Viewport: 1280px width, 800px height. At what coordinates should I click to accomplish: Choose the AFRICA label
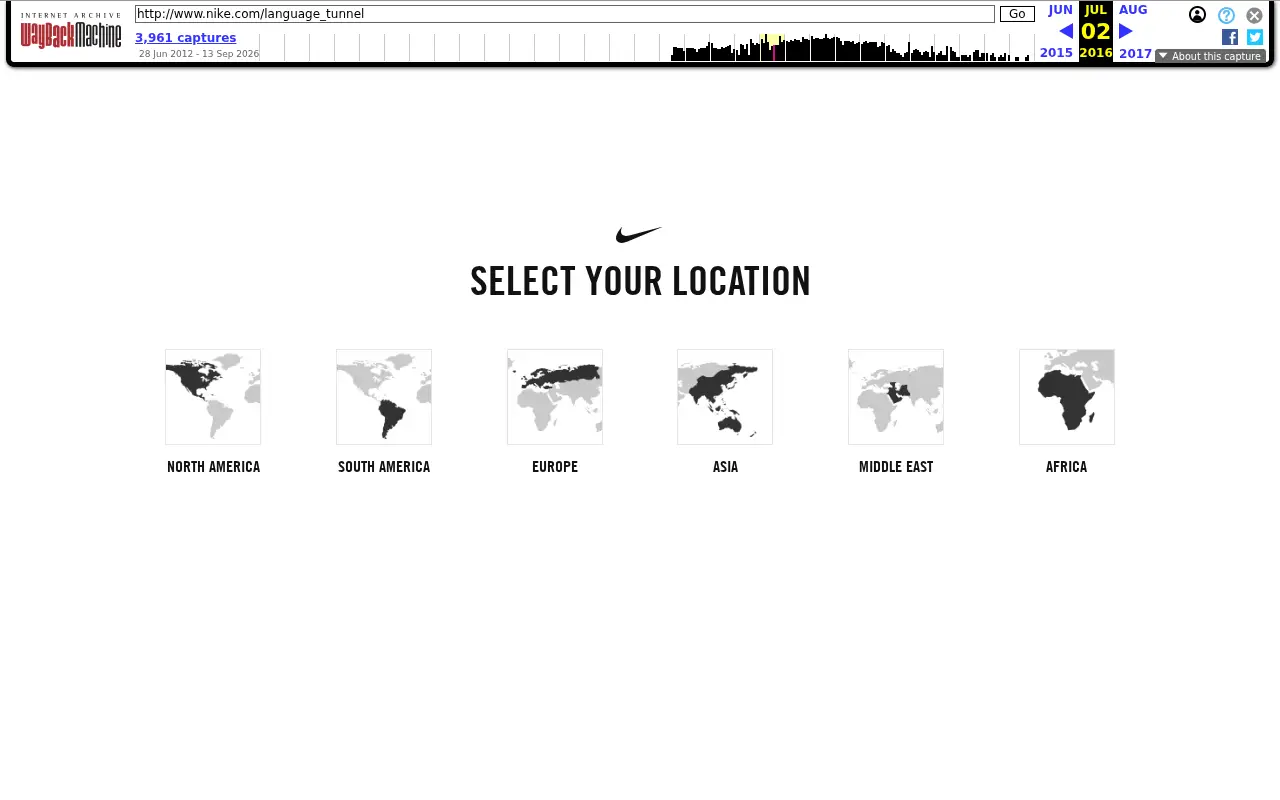tap(1067, 467)
